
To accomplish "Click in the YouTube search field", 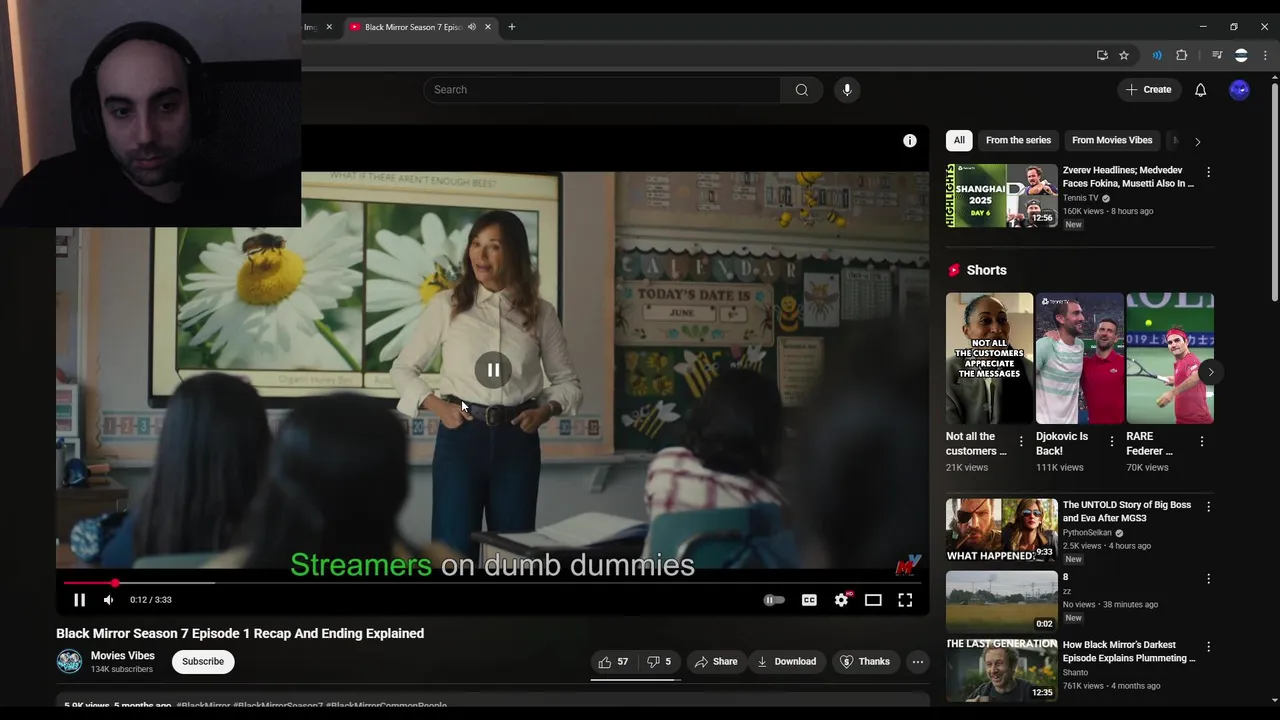I will tap(602, 90).
